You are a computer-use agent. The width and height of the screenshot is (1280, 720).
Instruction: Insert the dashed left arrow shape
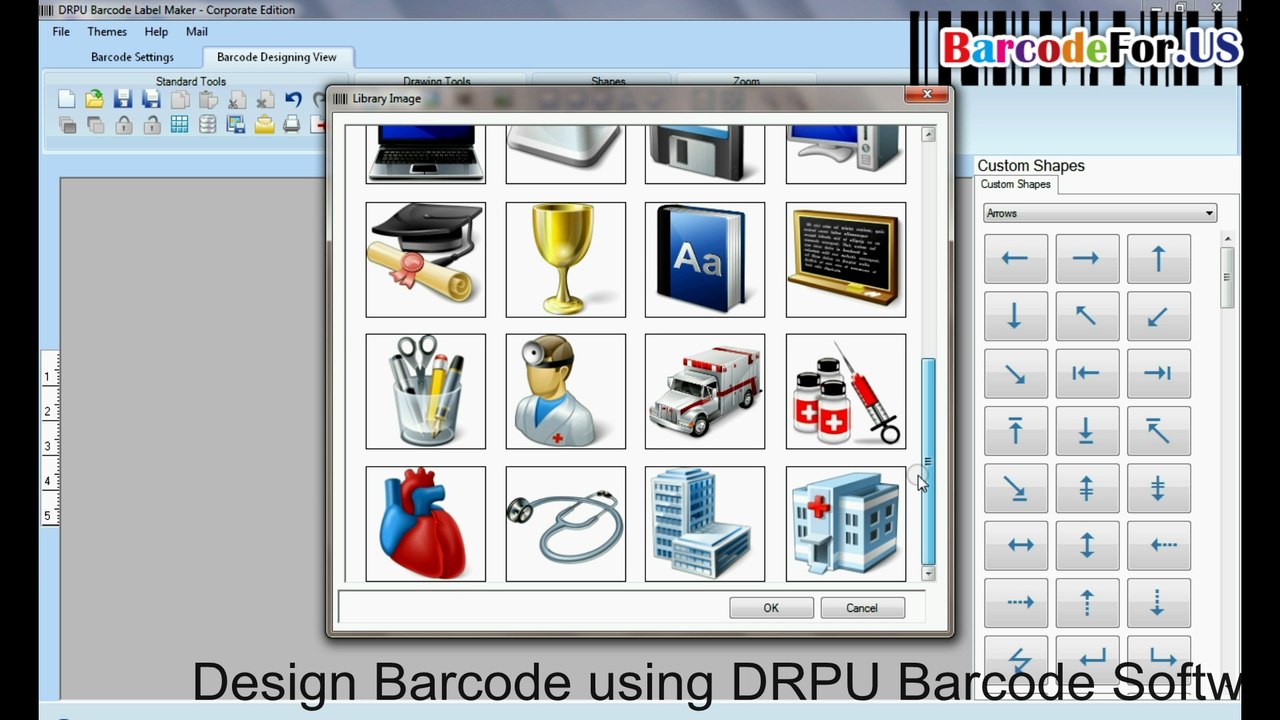[x=1158, y=545]
